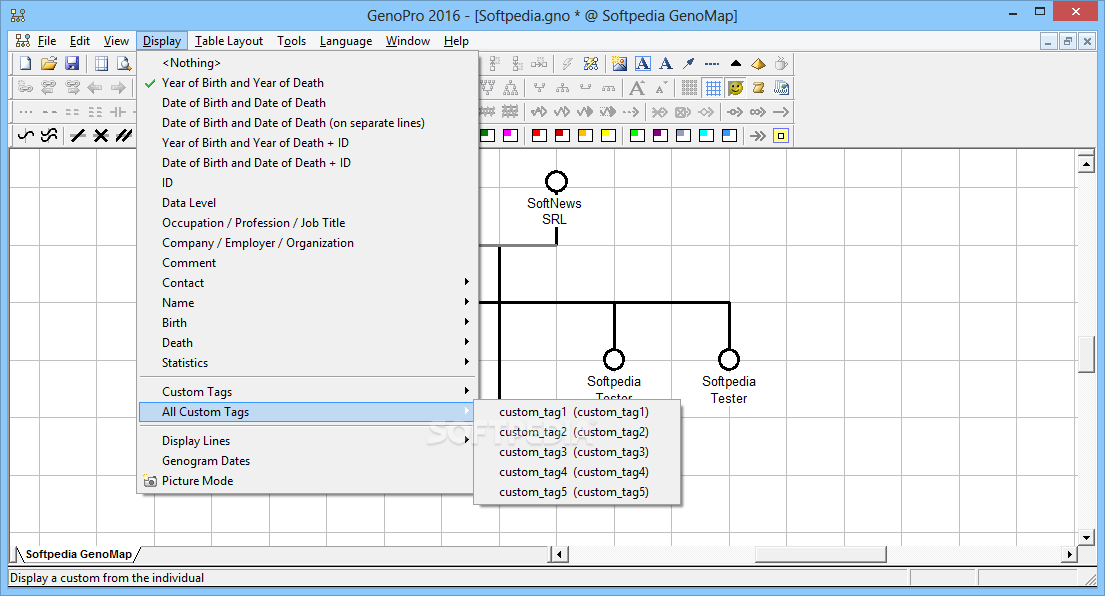Screen dimensions: 1105x596
Task: Click the horizontal scrollbar right arrow
Action: click(x=1070, y=554)
